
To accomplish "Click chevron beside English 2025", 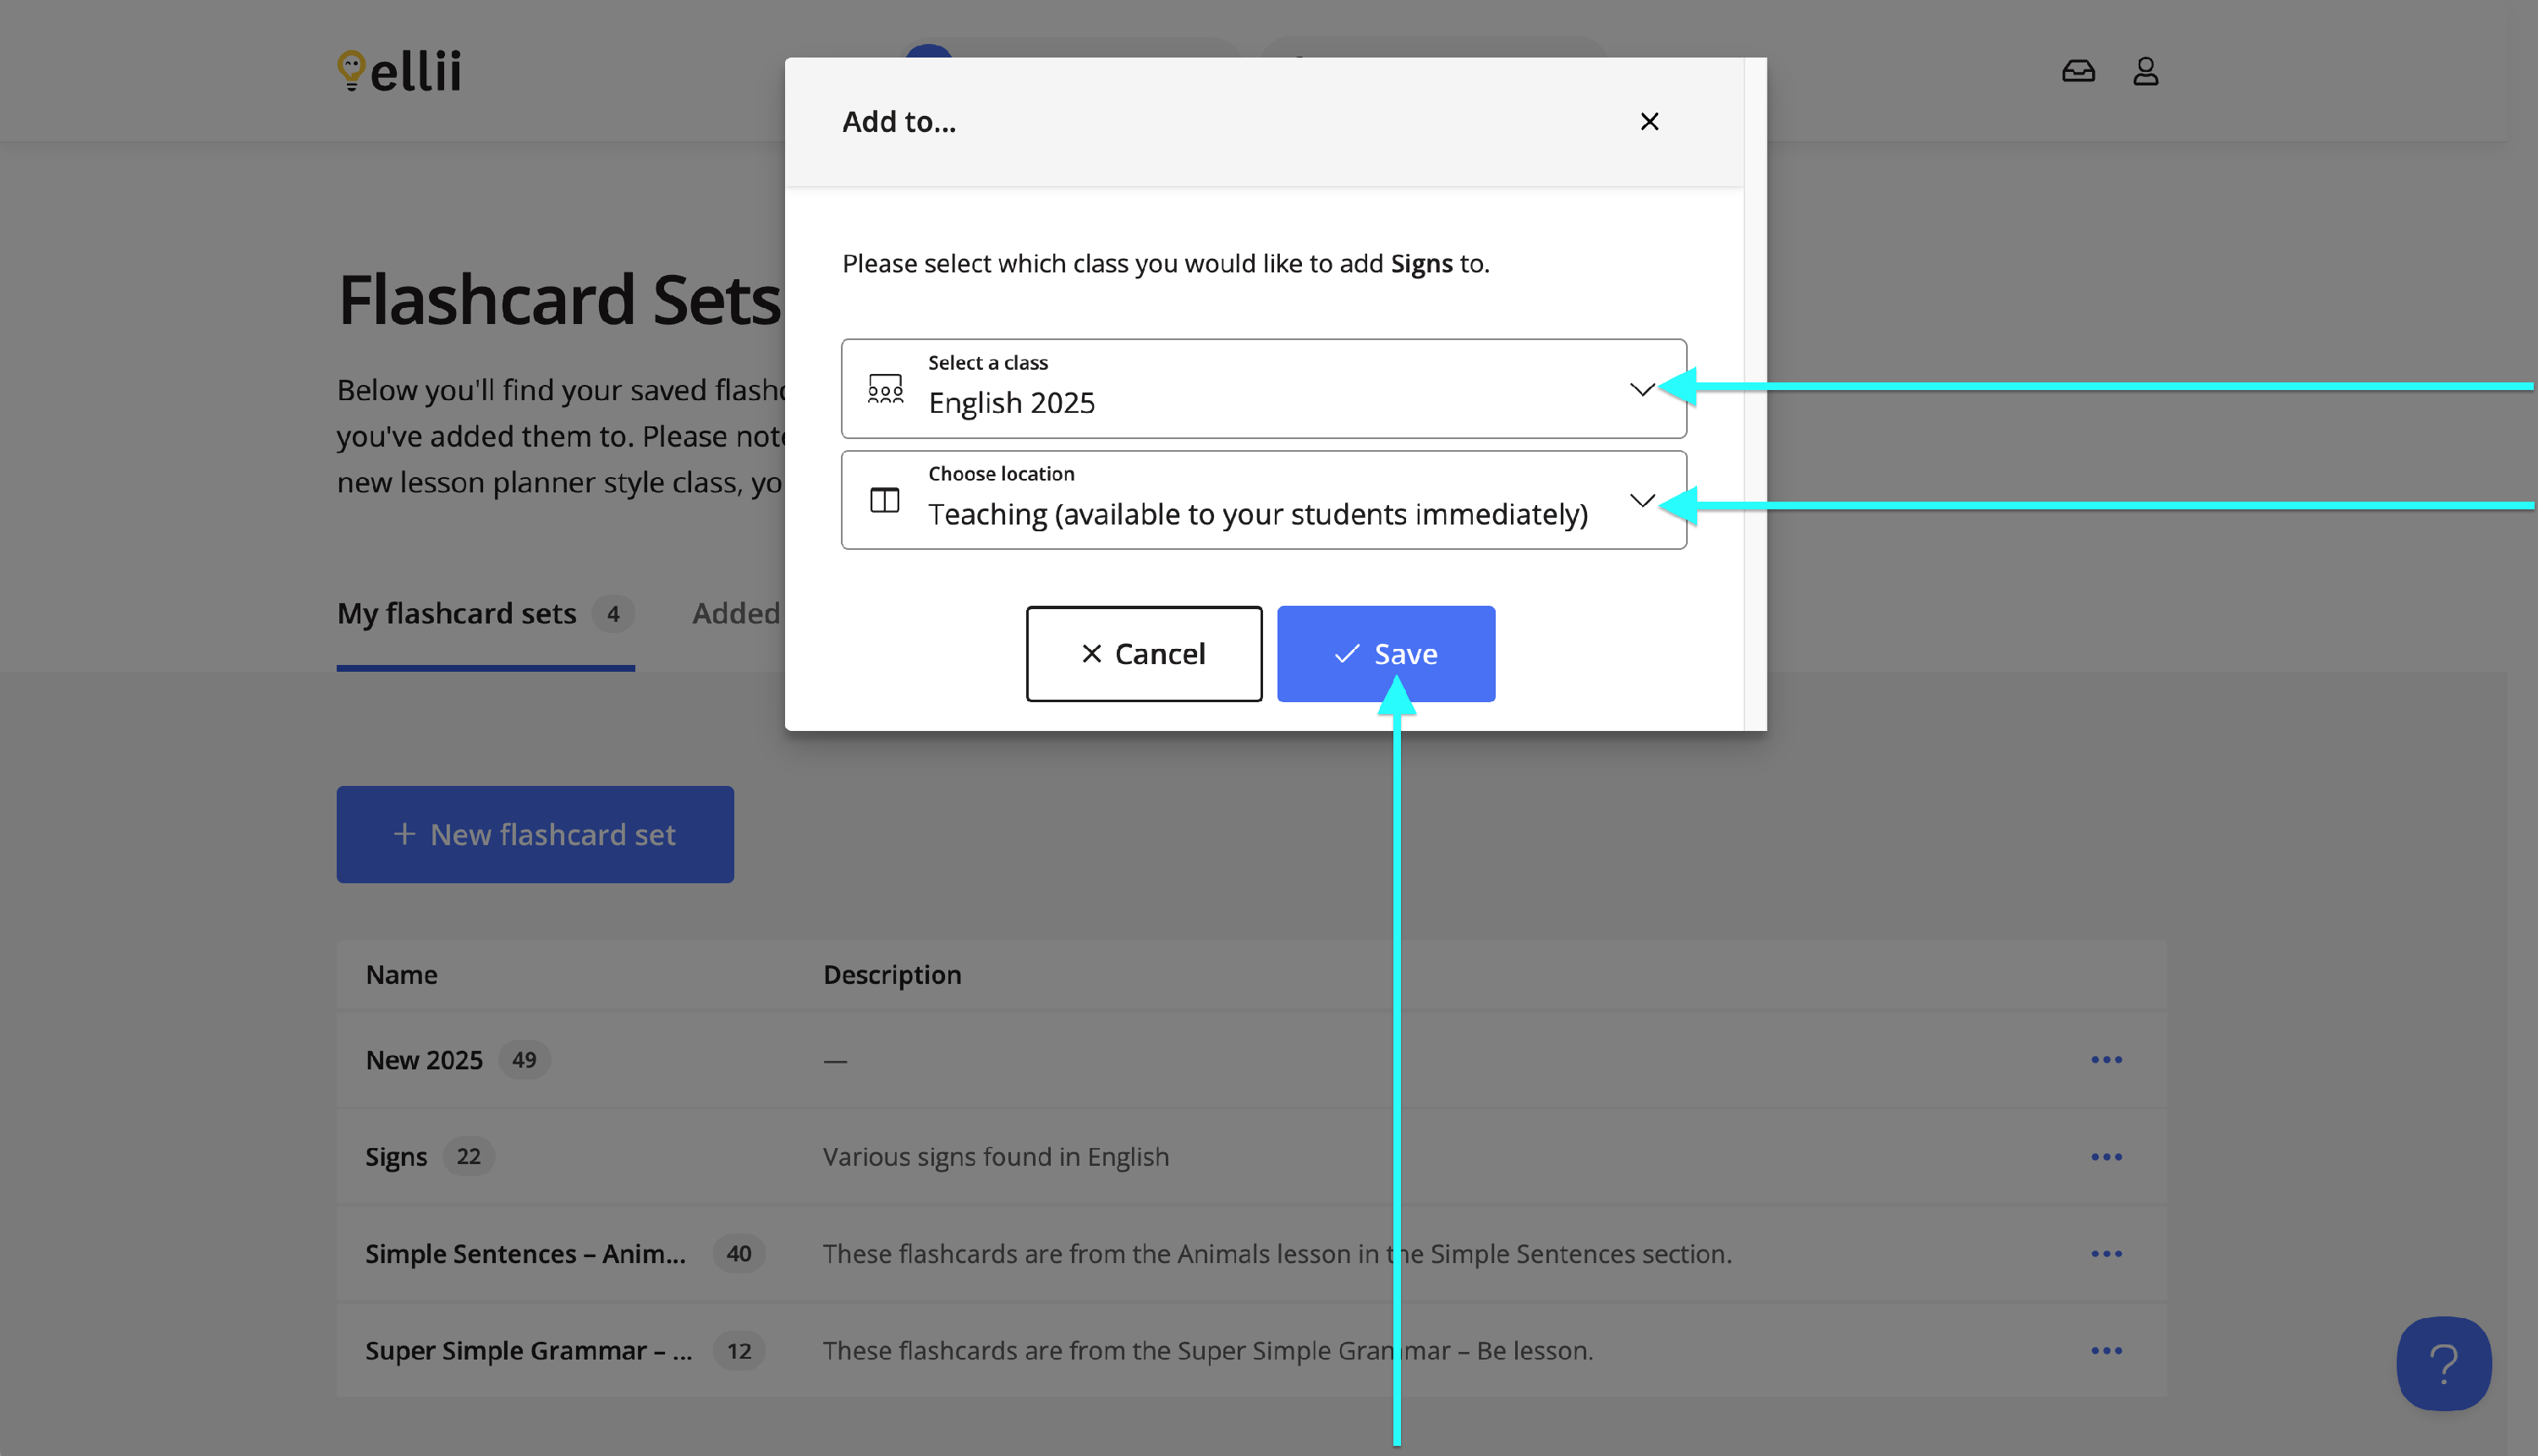I will click(x=1641, y=389).
